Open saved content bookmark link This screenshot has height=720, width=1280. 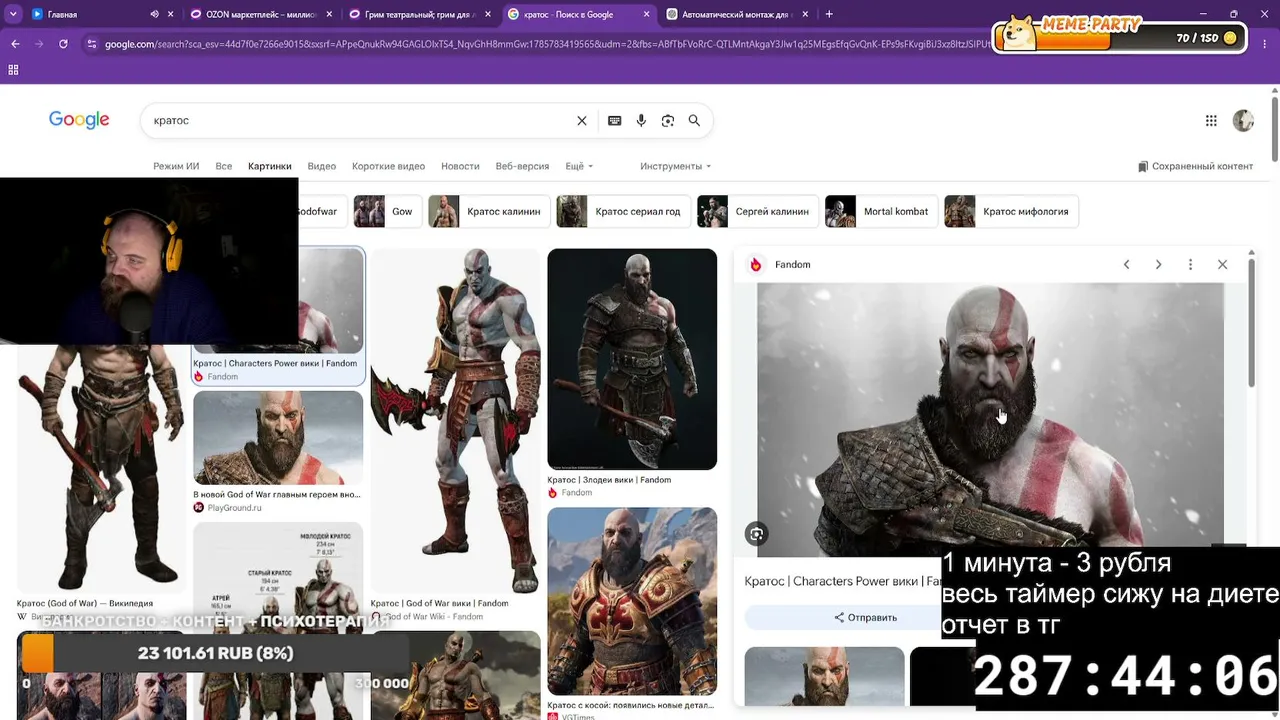point(1195,166)
